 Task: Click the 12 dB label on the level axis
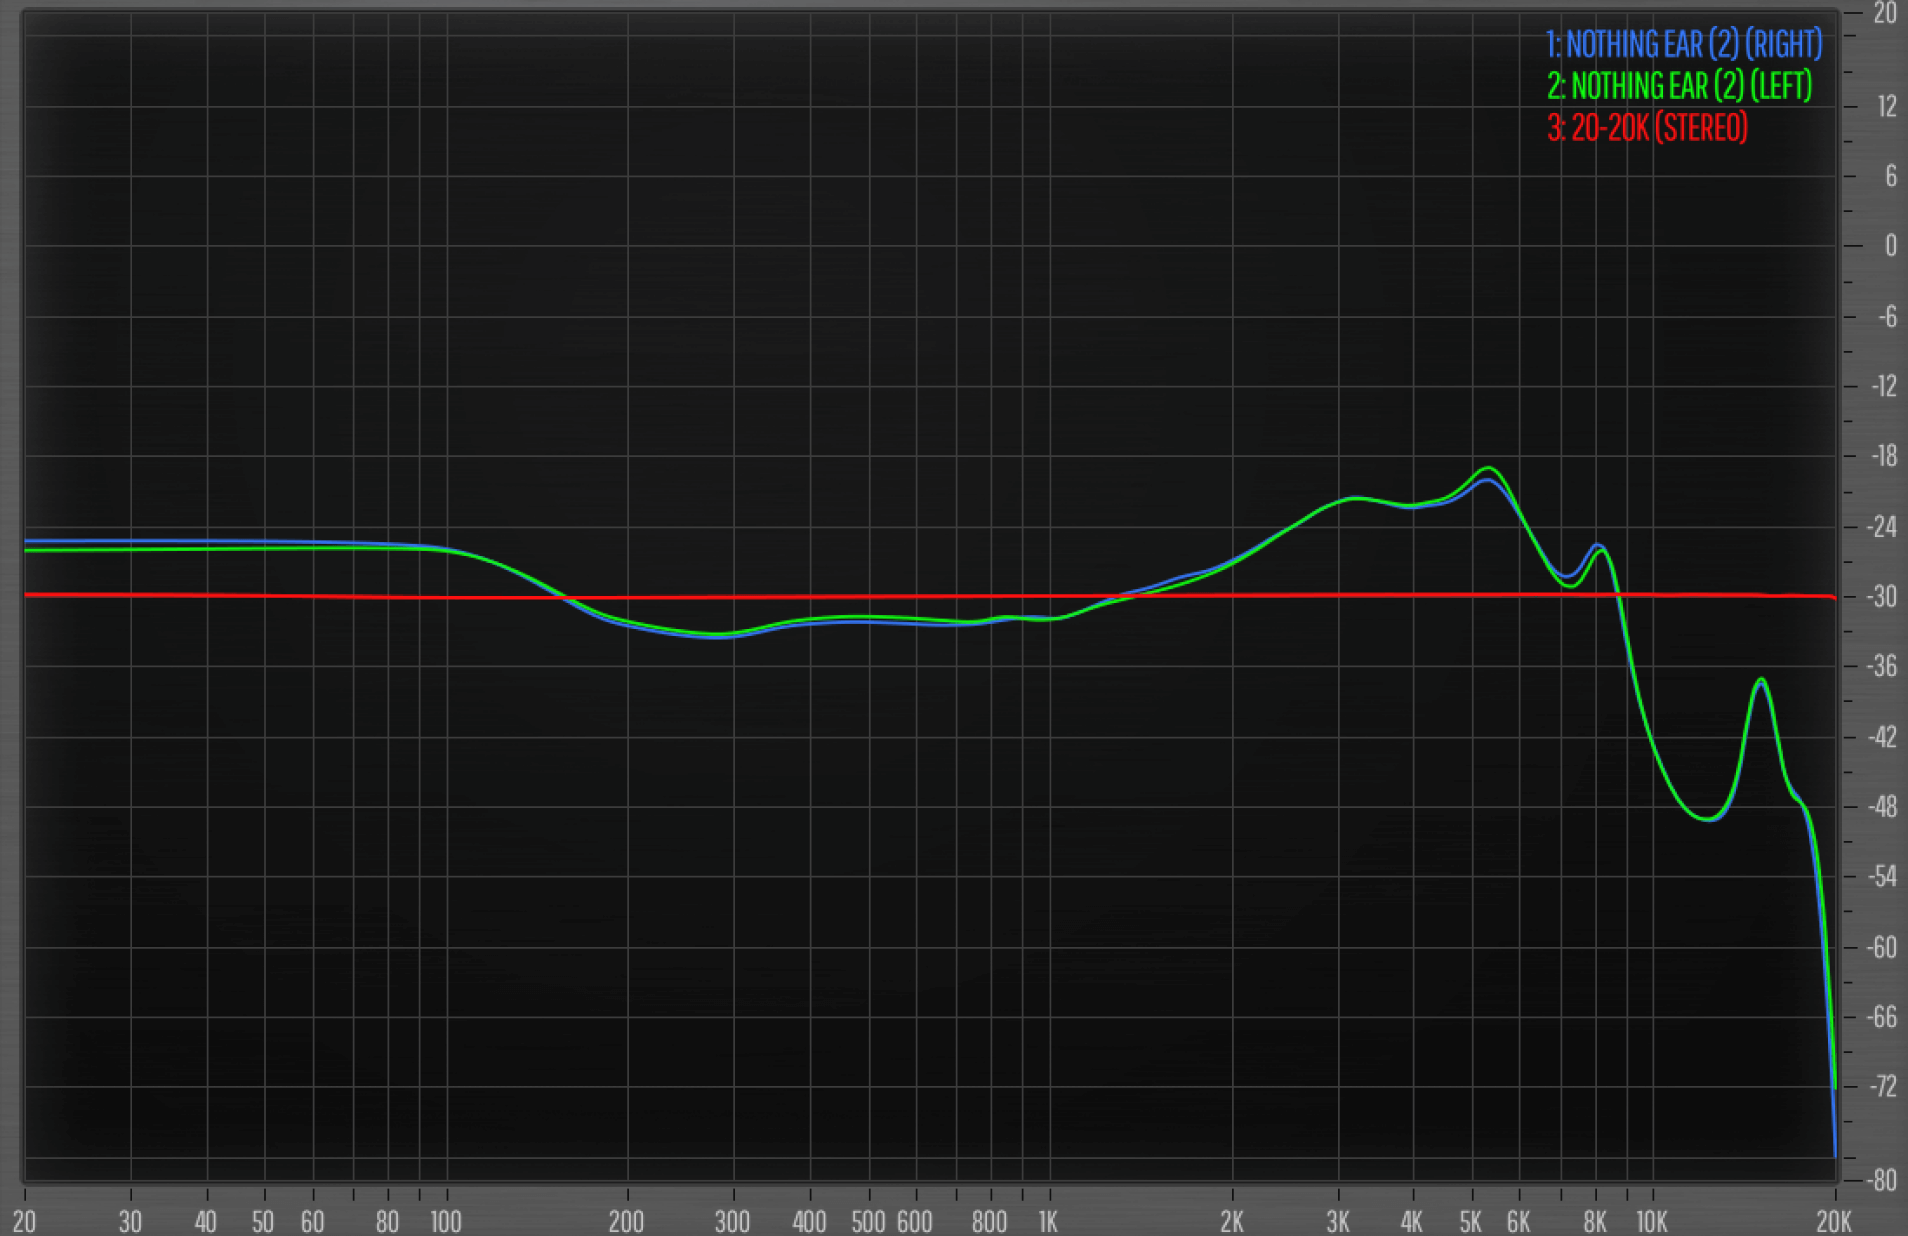(1886, 106)
